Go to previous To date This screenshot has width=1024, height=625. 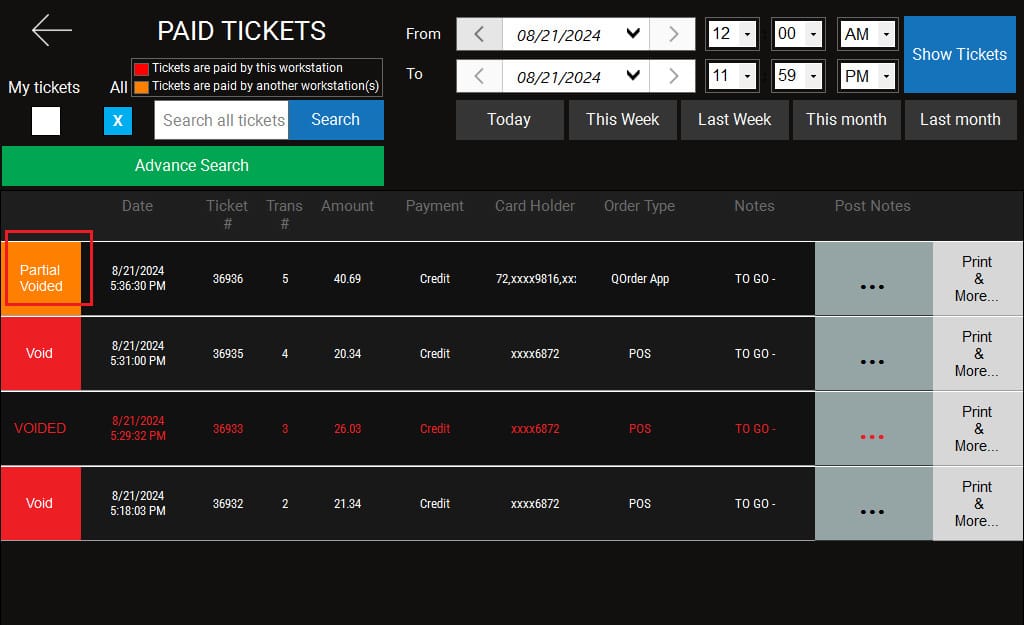(479, 76)
